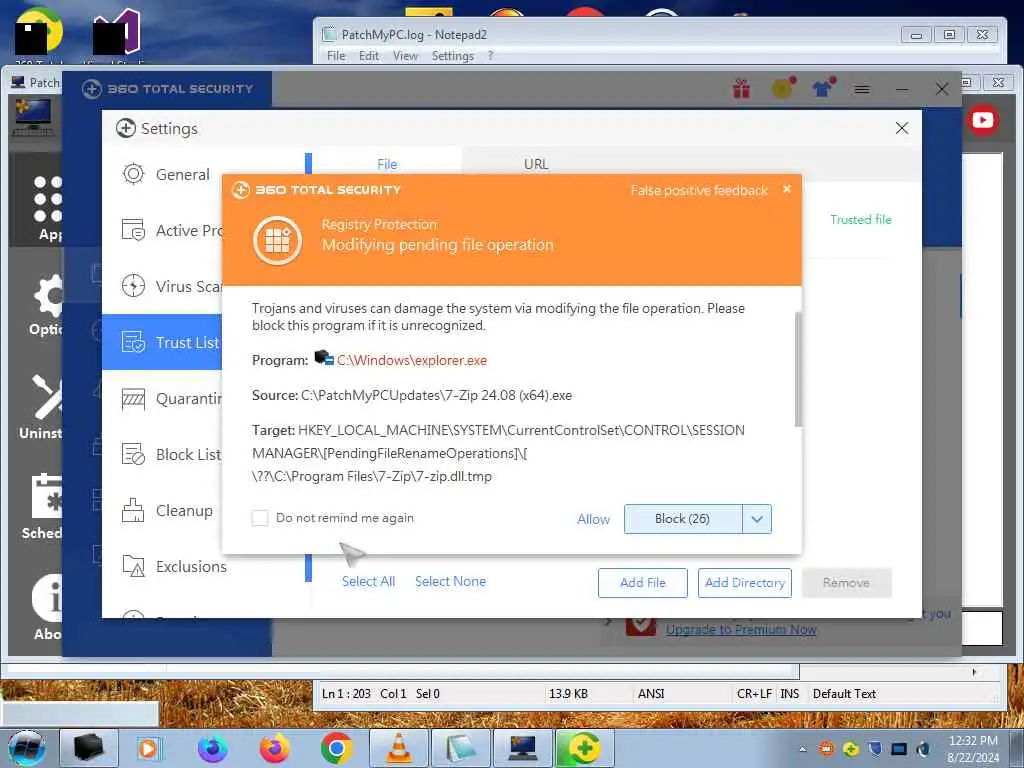
Task: Click Add File button
Action: pyautogui.click(x=643, y=583)
